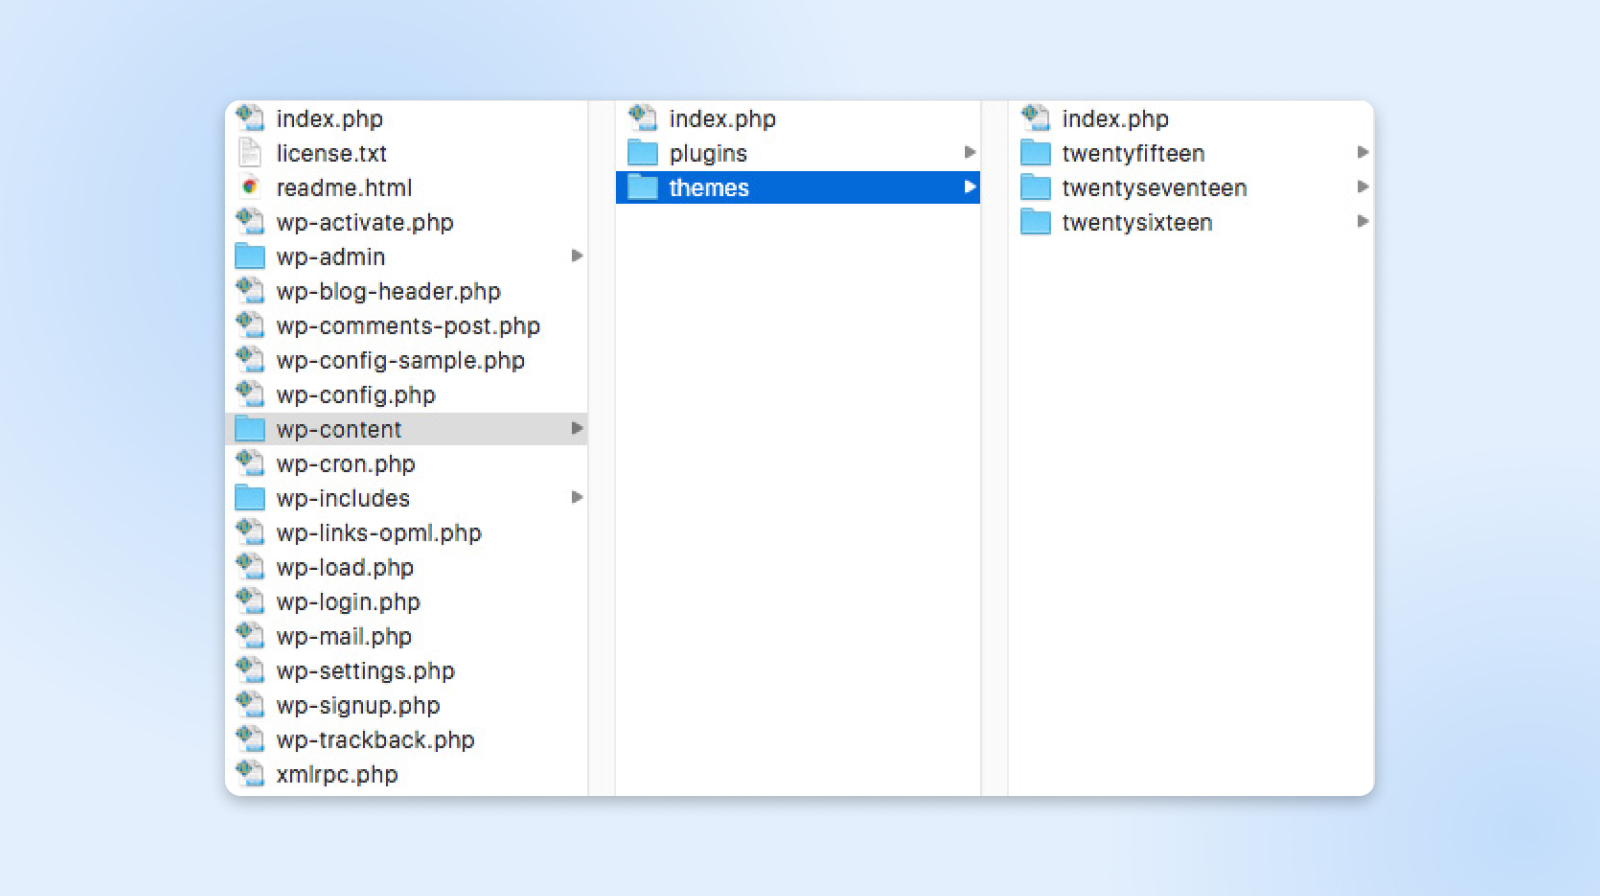Click the wp-config.php file icon
This screenshot has width=1600, height=896.
[249, 395]
